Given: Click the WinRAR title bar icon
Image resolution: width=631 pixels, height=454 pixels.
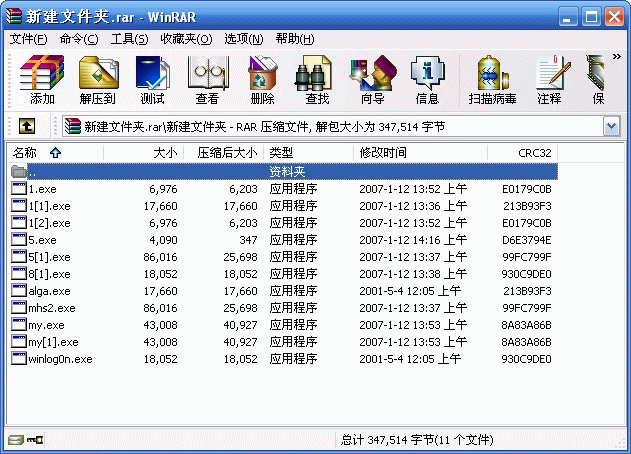Looking at the screenshot, I should point(14,17).
